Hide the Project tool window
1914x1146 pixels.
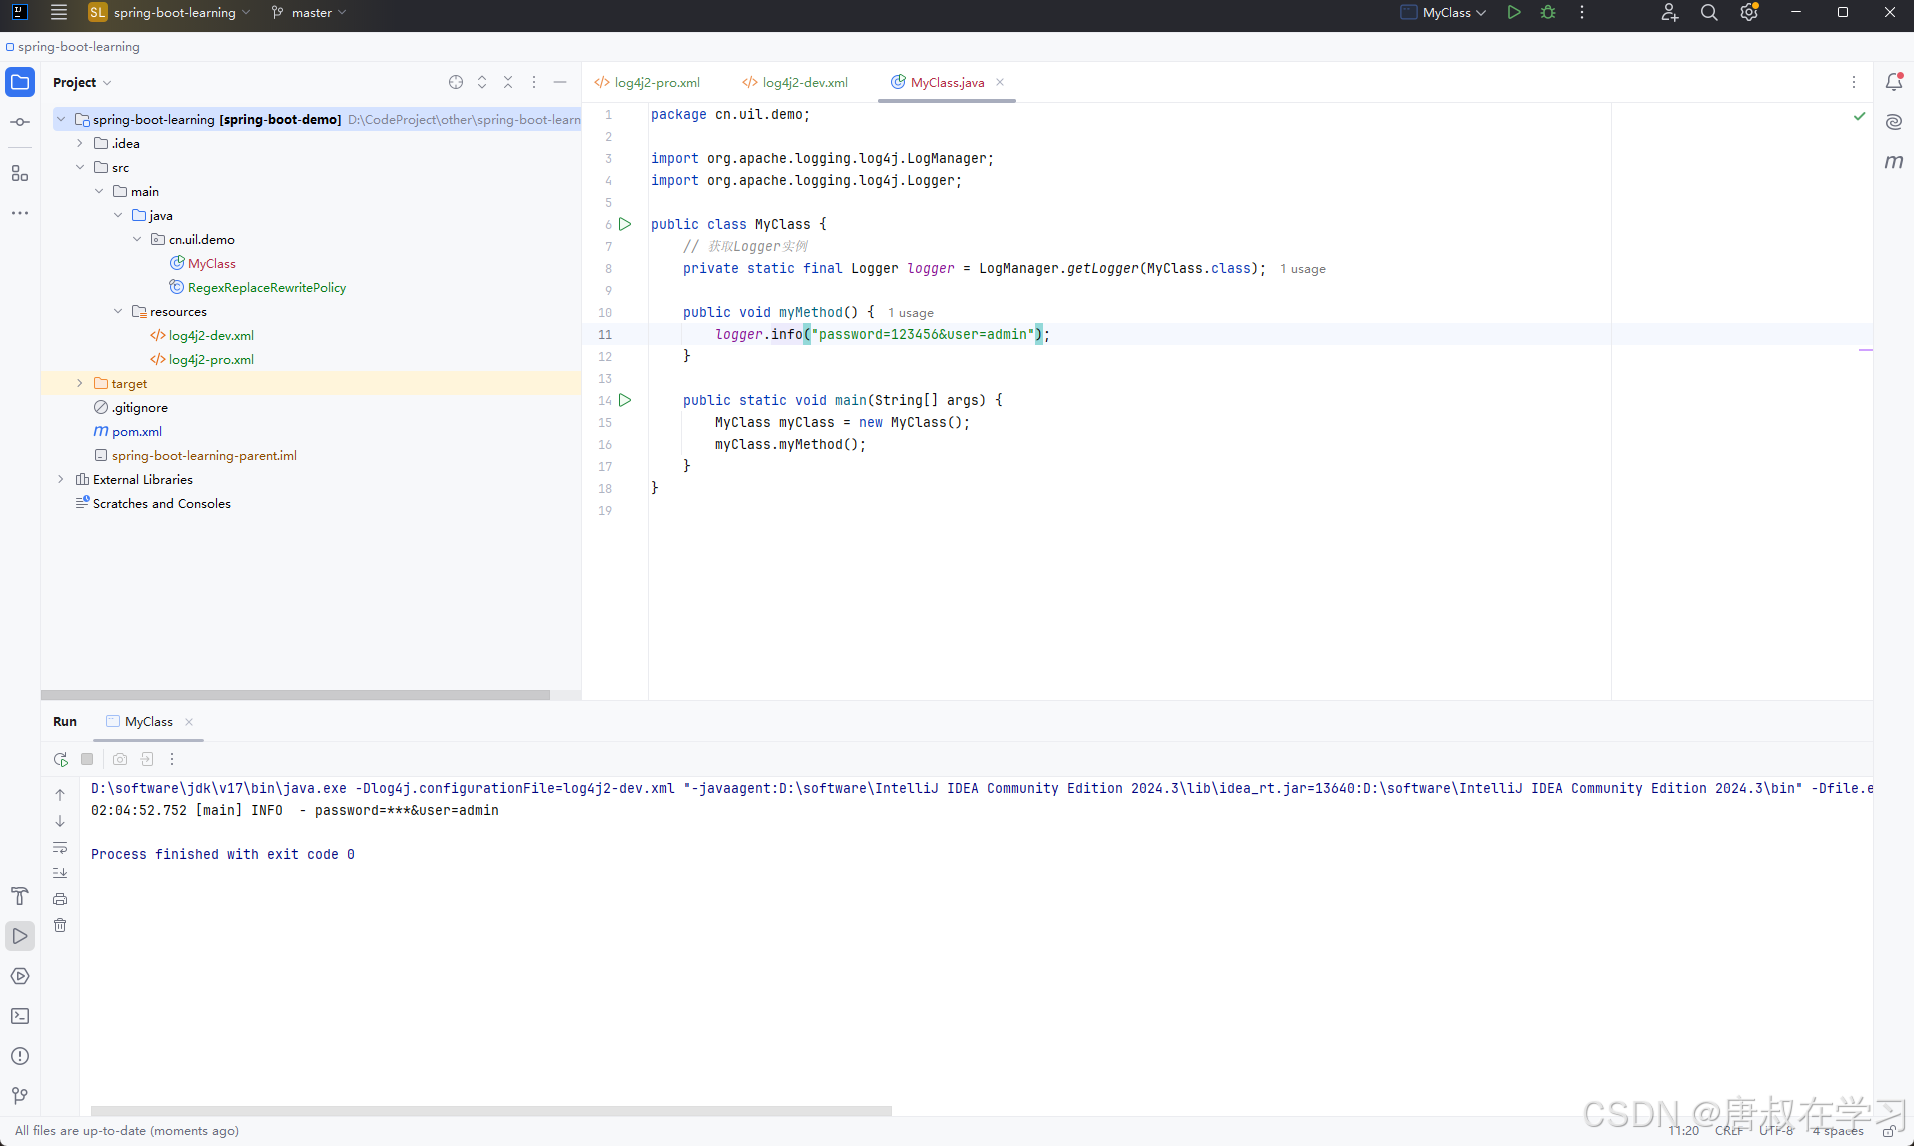[x=560, y=82]
